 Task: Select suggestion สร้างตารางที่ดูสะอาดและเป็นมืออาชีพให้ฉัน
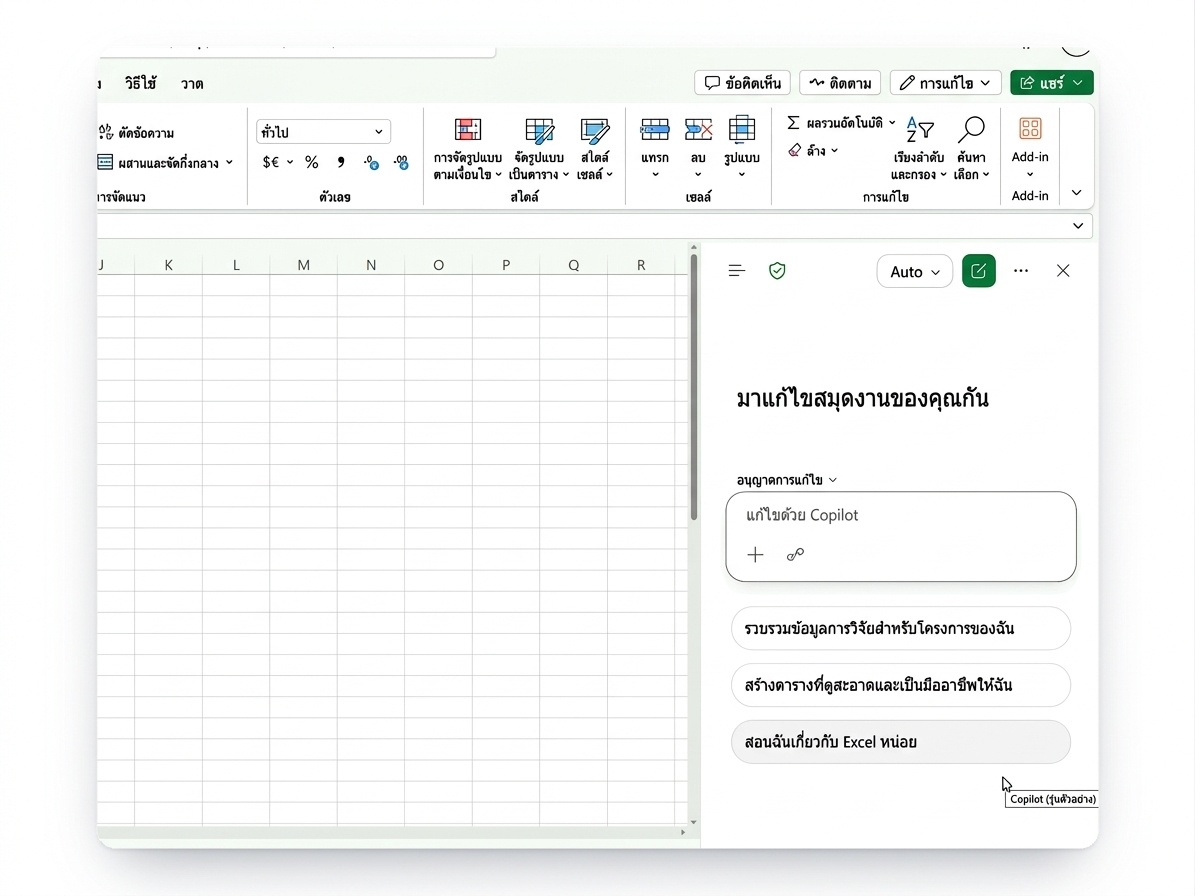coord(901,685)
